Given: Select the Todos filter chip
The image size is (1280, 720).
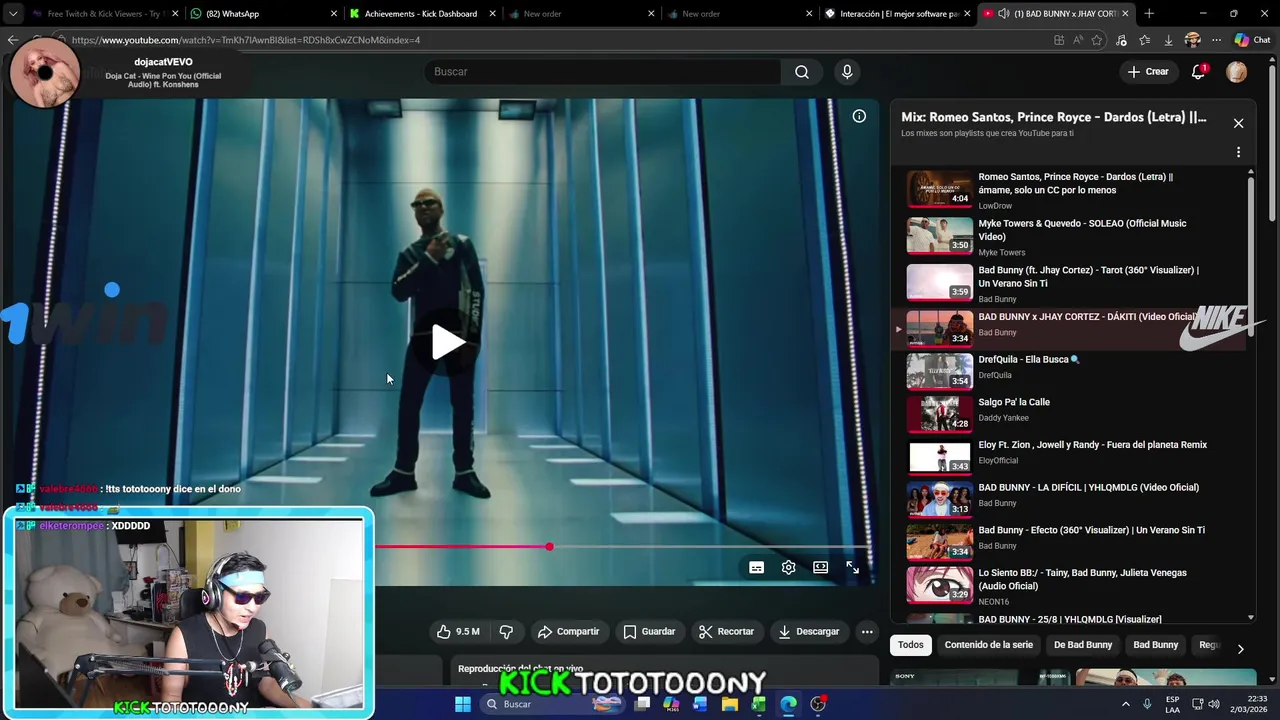Looking at the screenshot, I should pos(910,645).
